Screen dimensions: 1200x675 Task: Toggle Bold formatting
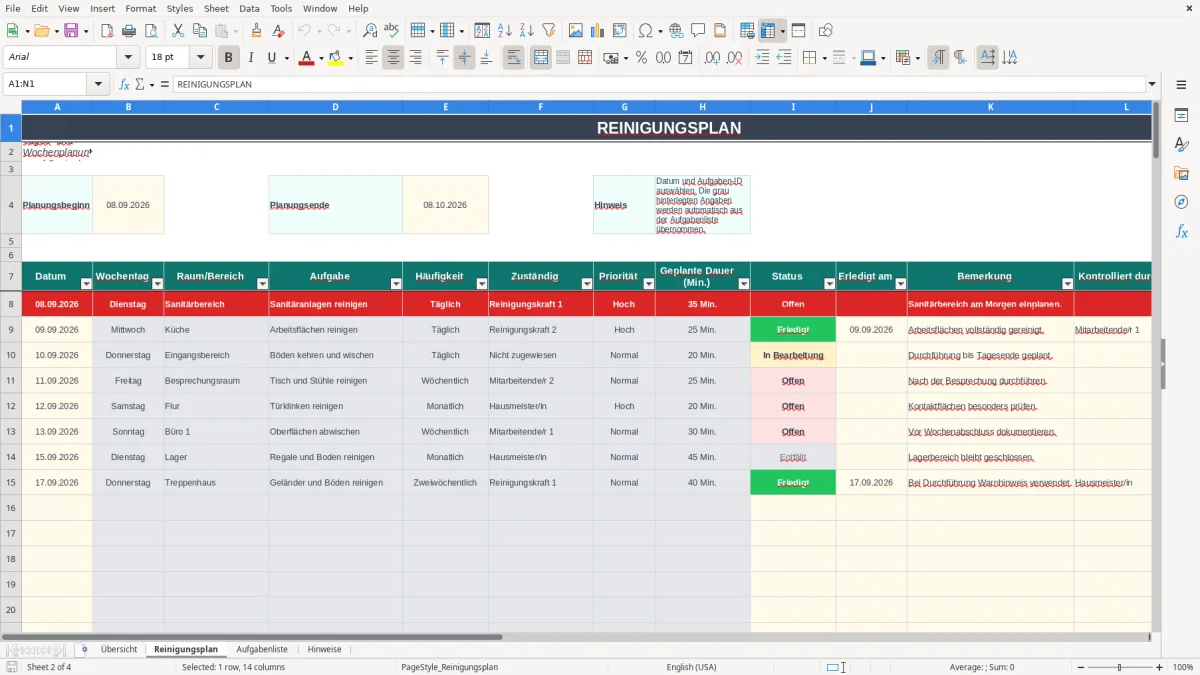(x=229, y=58)
